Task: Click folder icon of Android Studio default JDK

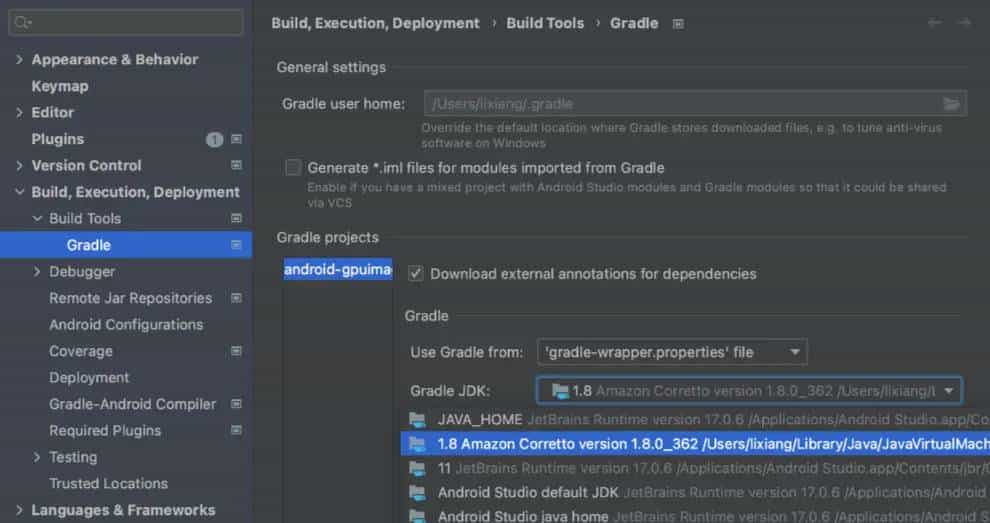Action: point(417,493)
